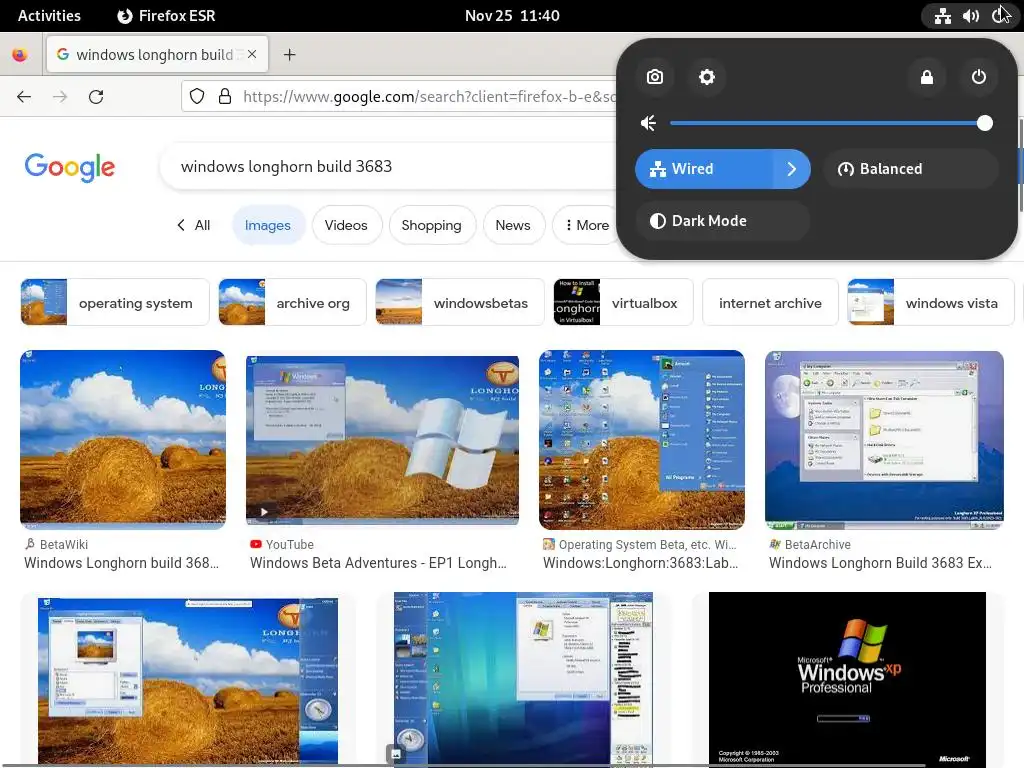Viewport: 1024px width, 768px height.
Task: Open YouTube Windows Beta Adventures thumbnail
Action: (x=382, y=440)
